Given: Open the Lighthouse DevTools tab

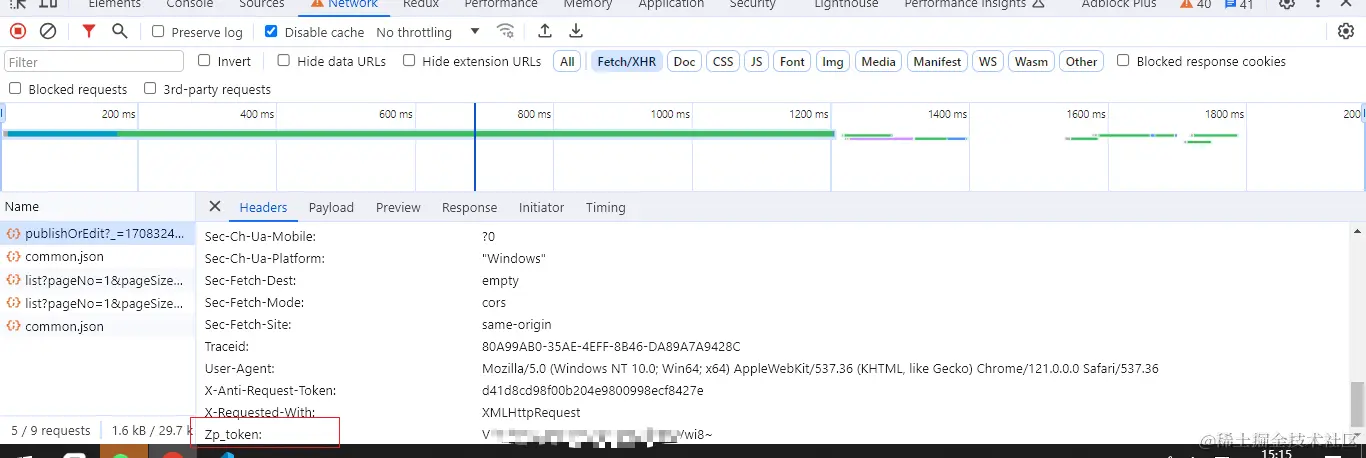Looking at the screenshot, I should coord(846,4).
